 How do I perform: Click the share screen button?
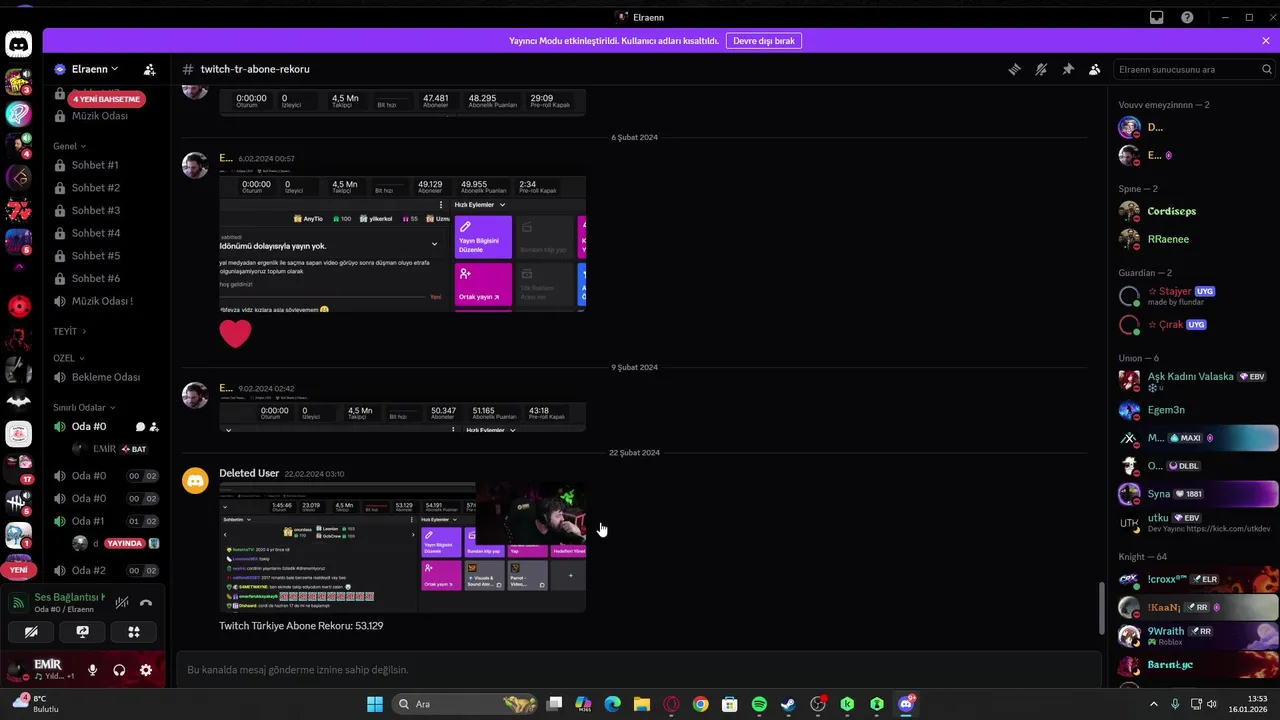coord(82,632)
